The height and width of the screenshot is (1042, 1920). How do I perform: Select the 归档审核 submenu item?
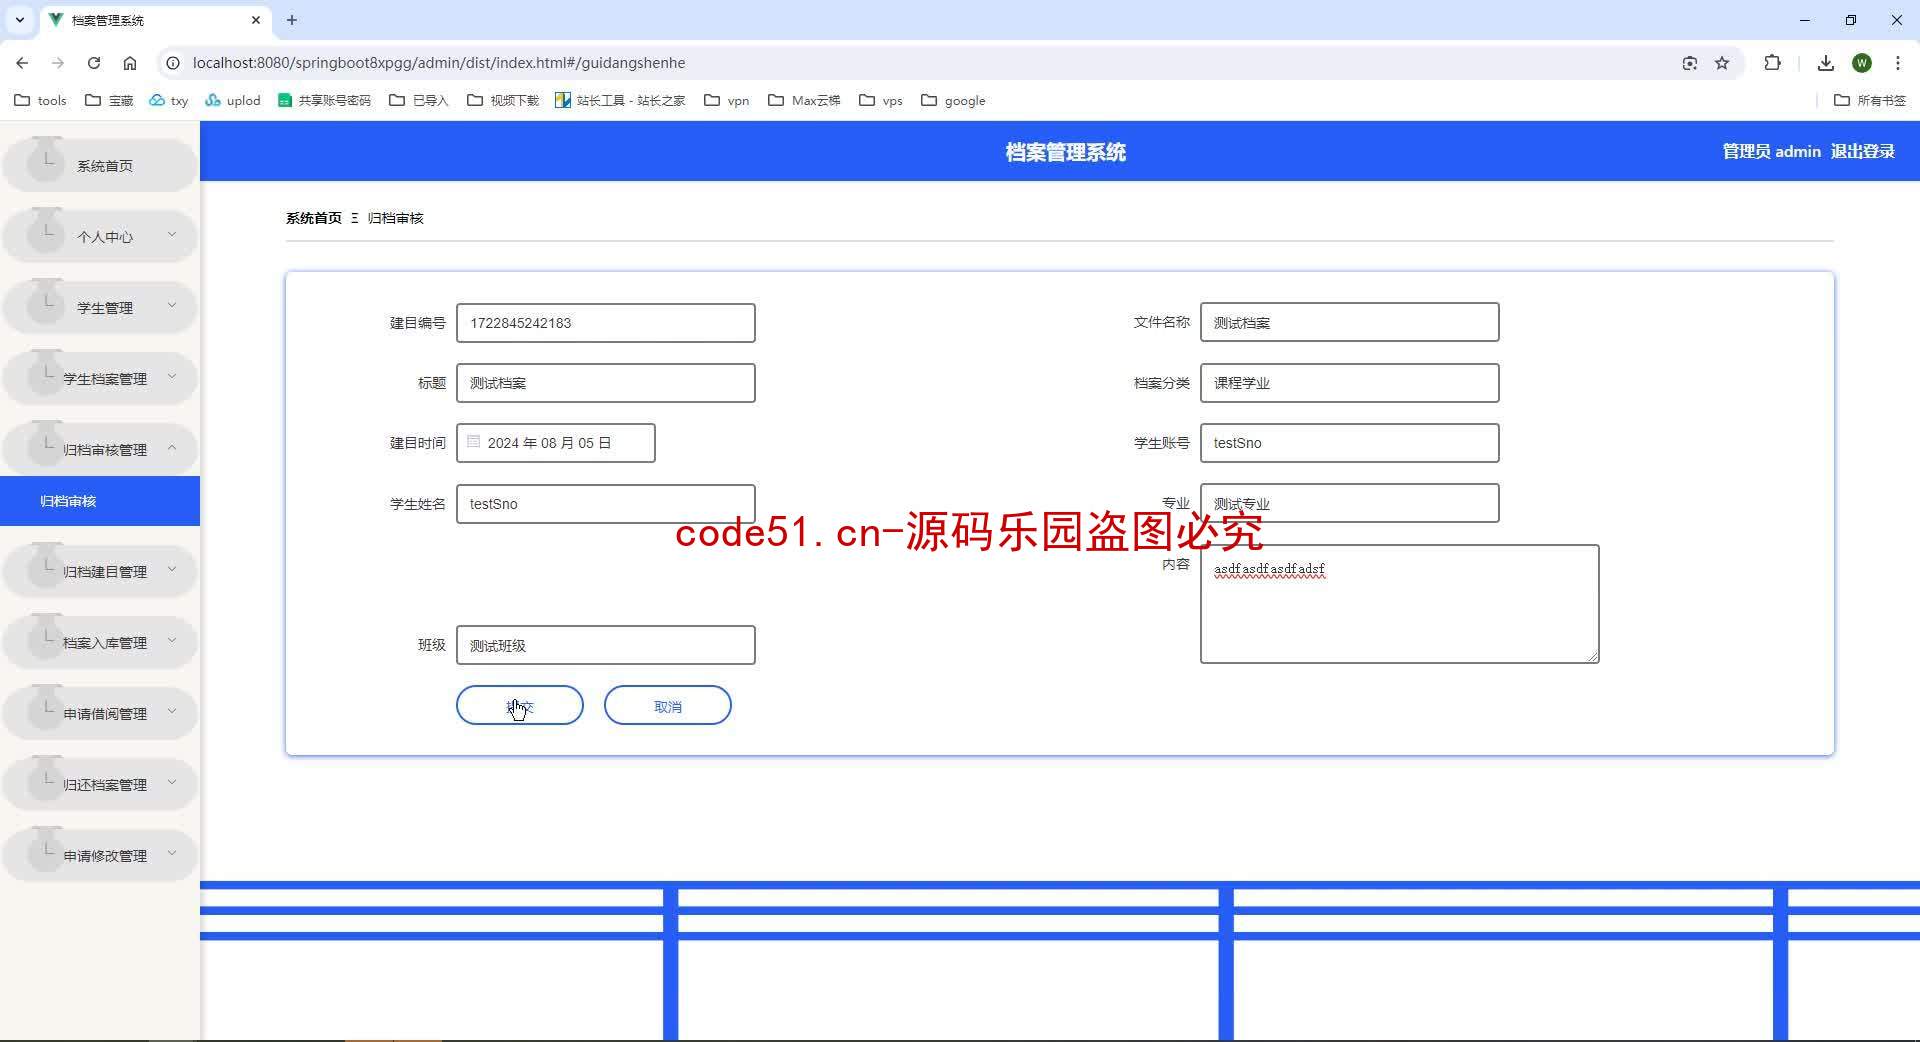(x=100, y=501)
